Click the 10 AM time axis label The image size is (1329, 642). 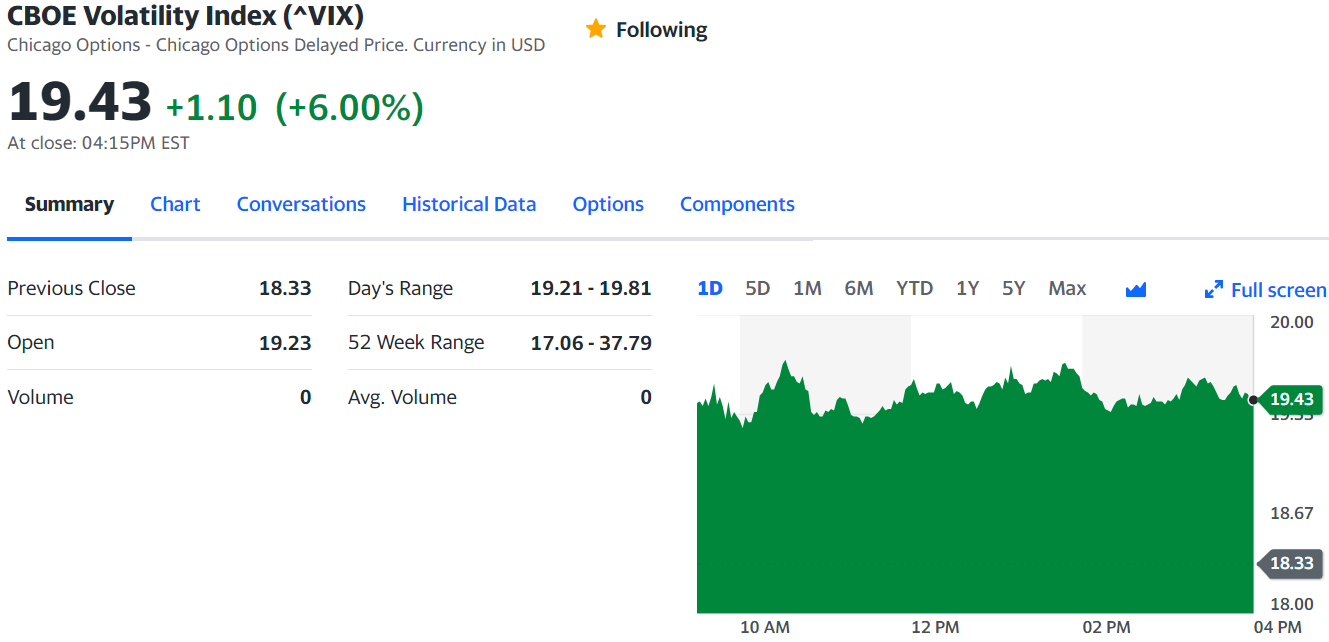(x=765, y=627)
